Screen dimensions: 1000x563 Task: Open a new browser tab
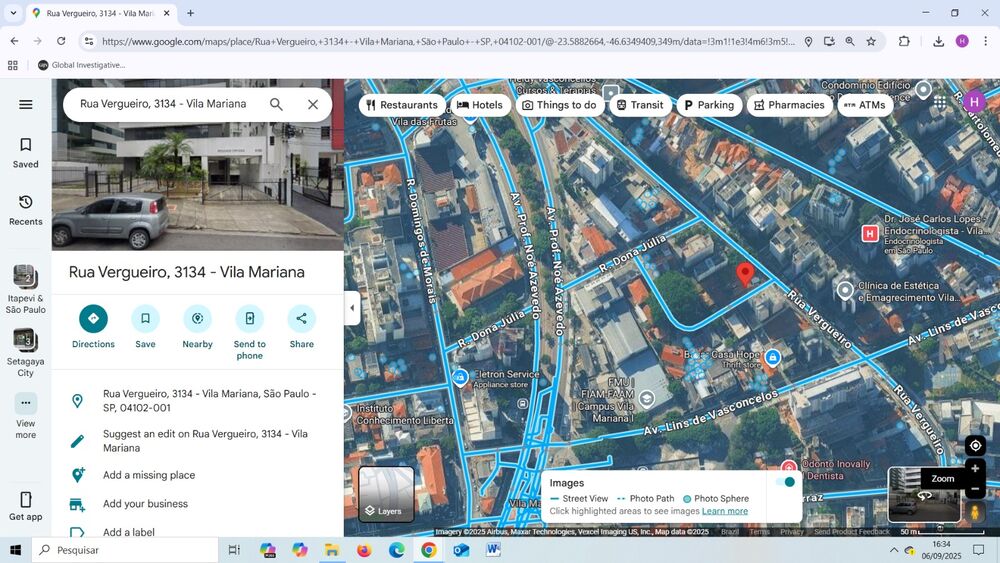click(191, 13)
